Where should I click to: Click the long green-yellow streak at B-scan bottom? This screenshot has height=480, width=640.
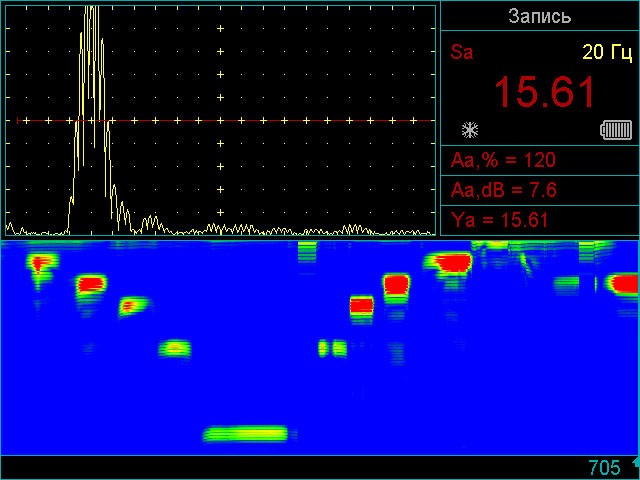pyautogui.click(x=246, y=434)
